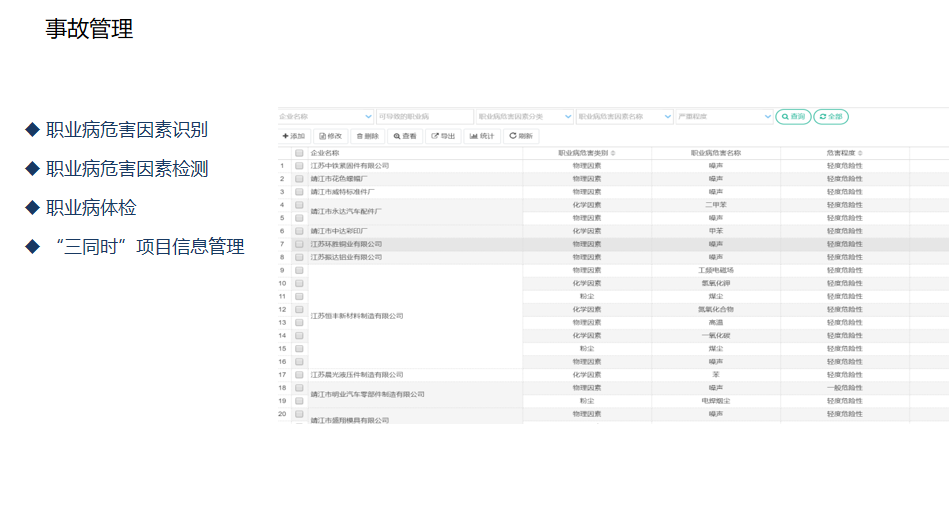Click the 添加 (add) toolbar button

294,136
